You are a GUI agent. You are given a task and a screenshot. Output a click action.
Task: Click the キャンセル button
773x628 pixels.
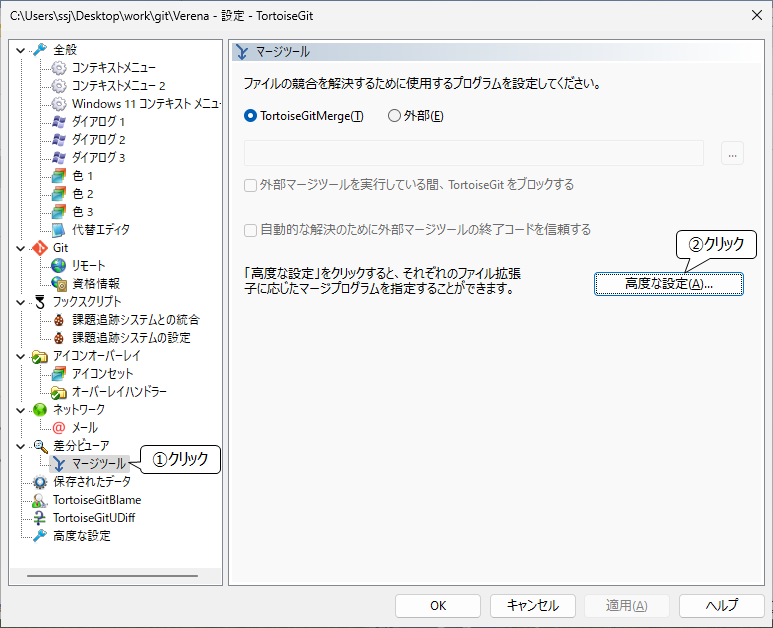[x=532, y=606]
